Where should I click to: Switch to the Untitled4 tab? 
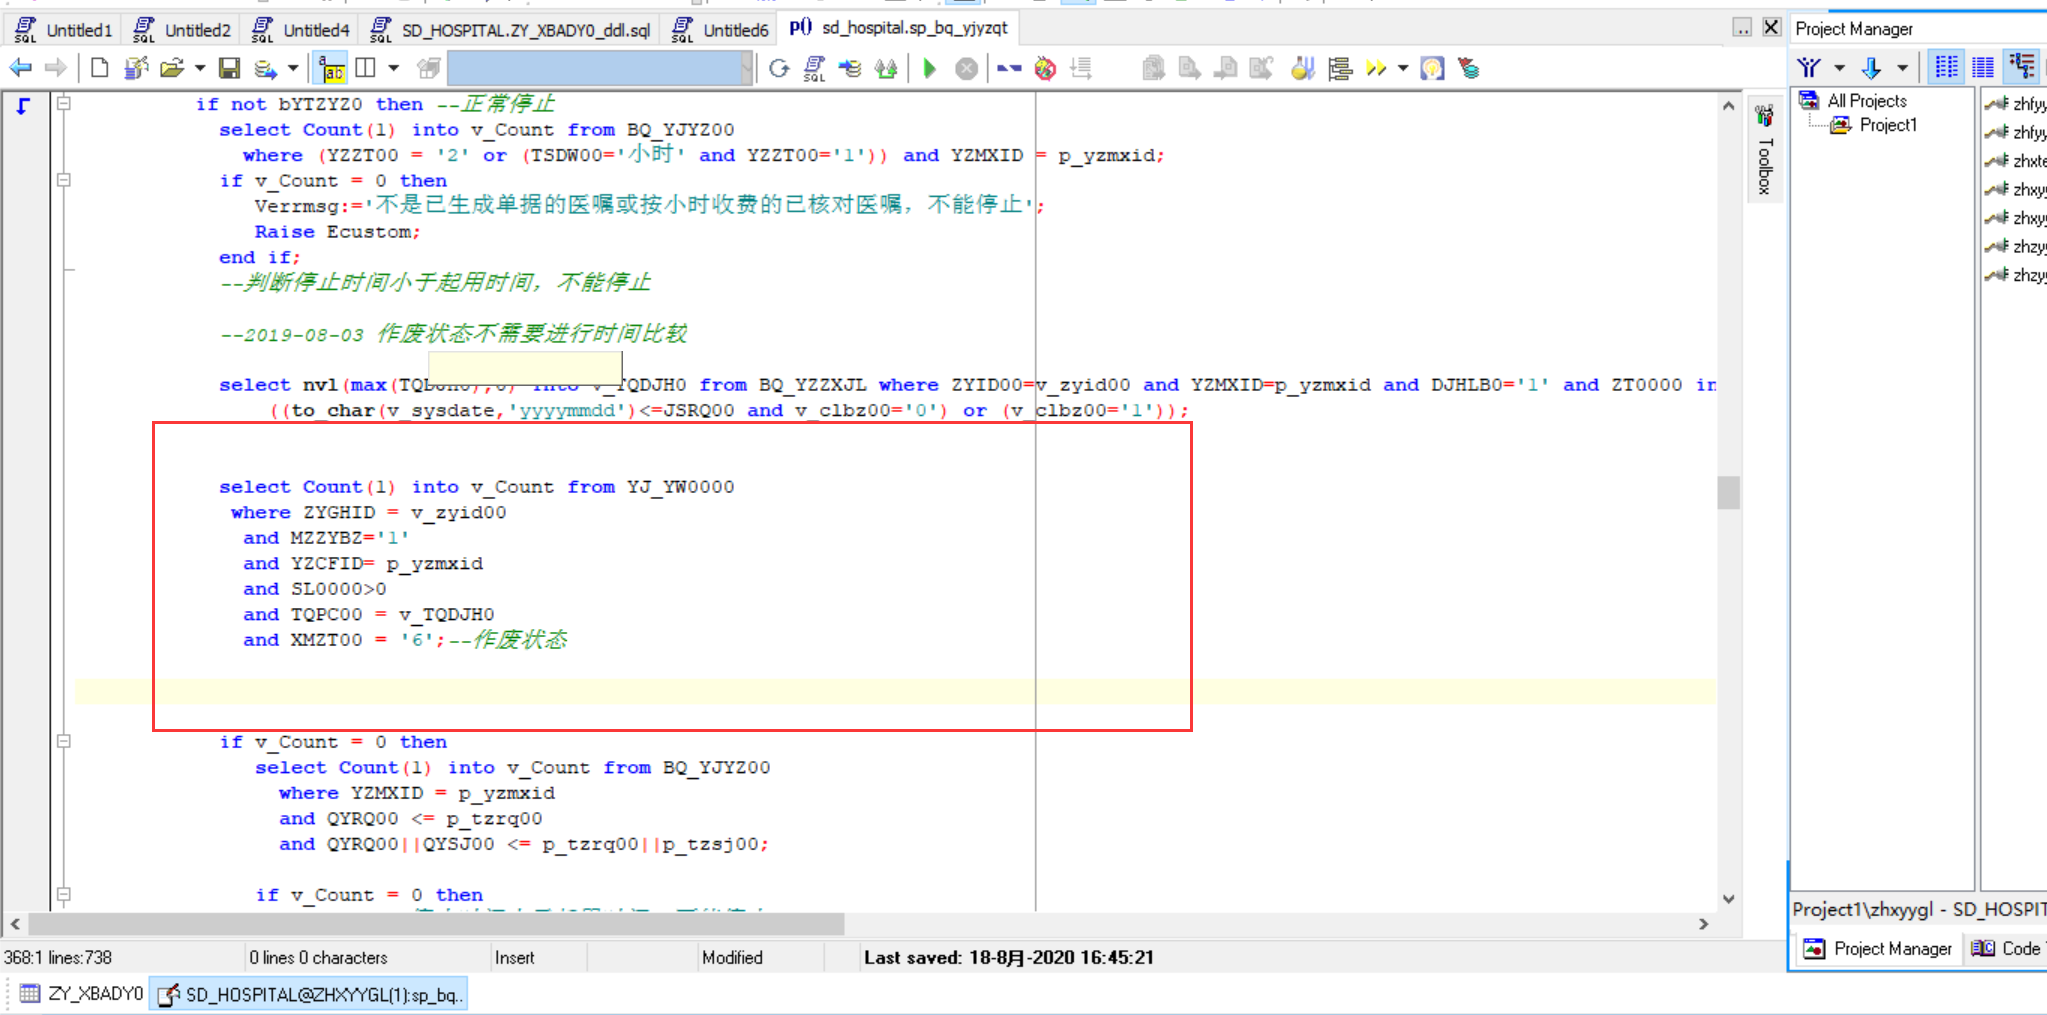point(300,30)
